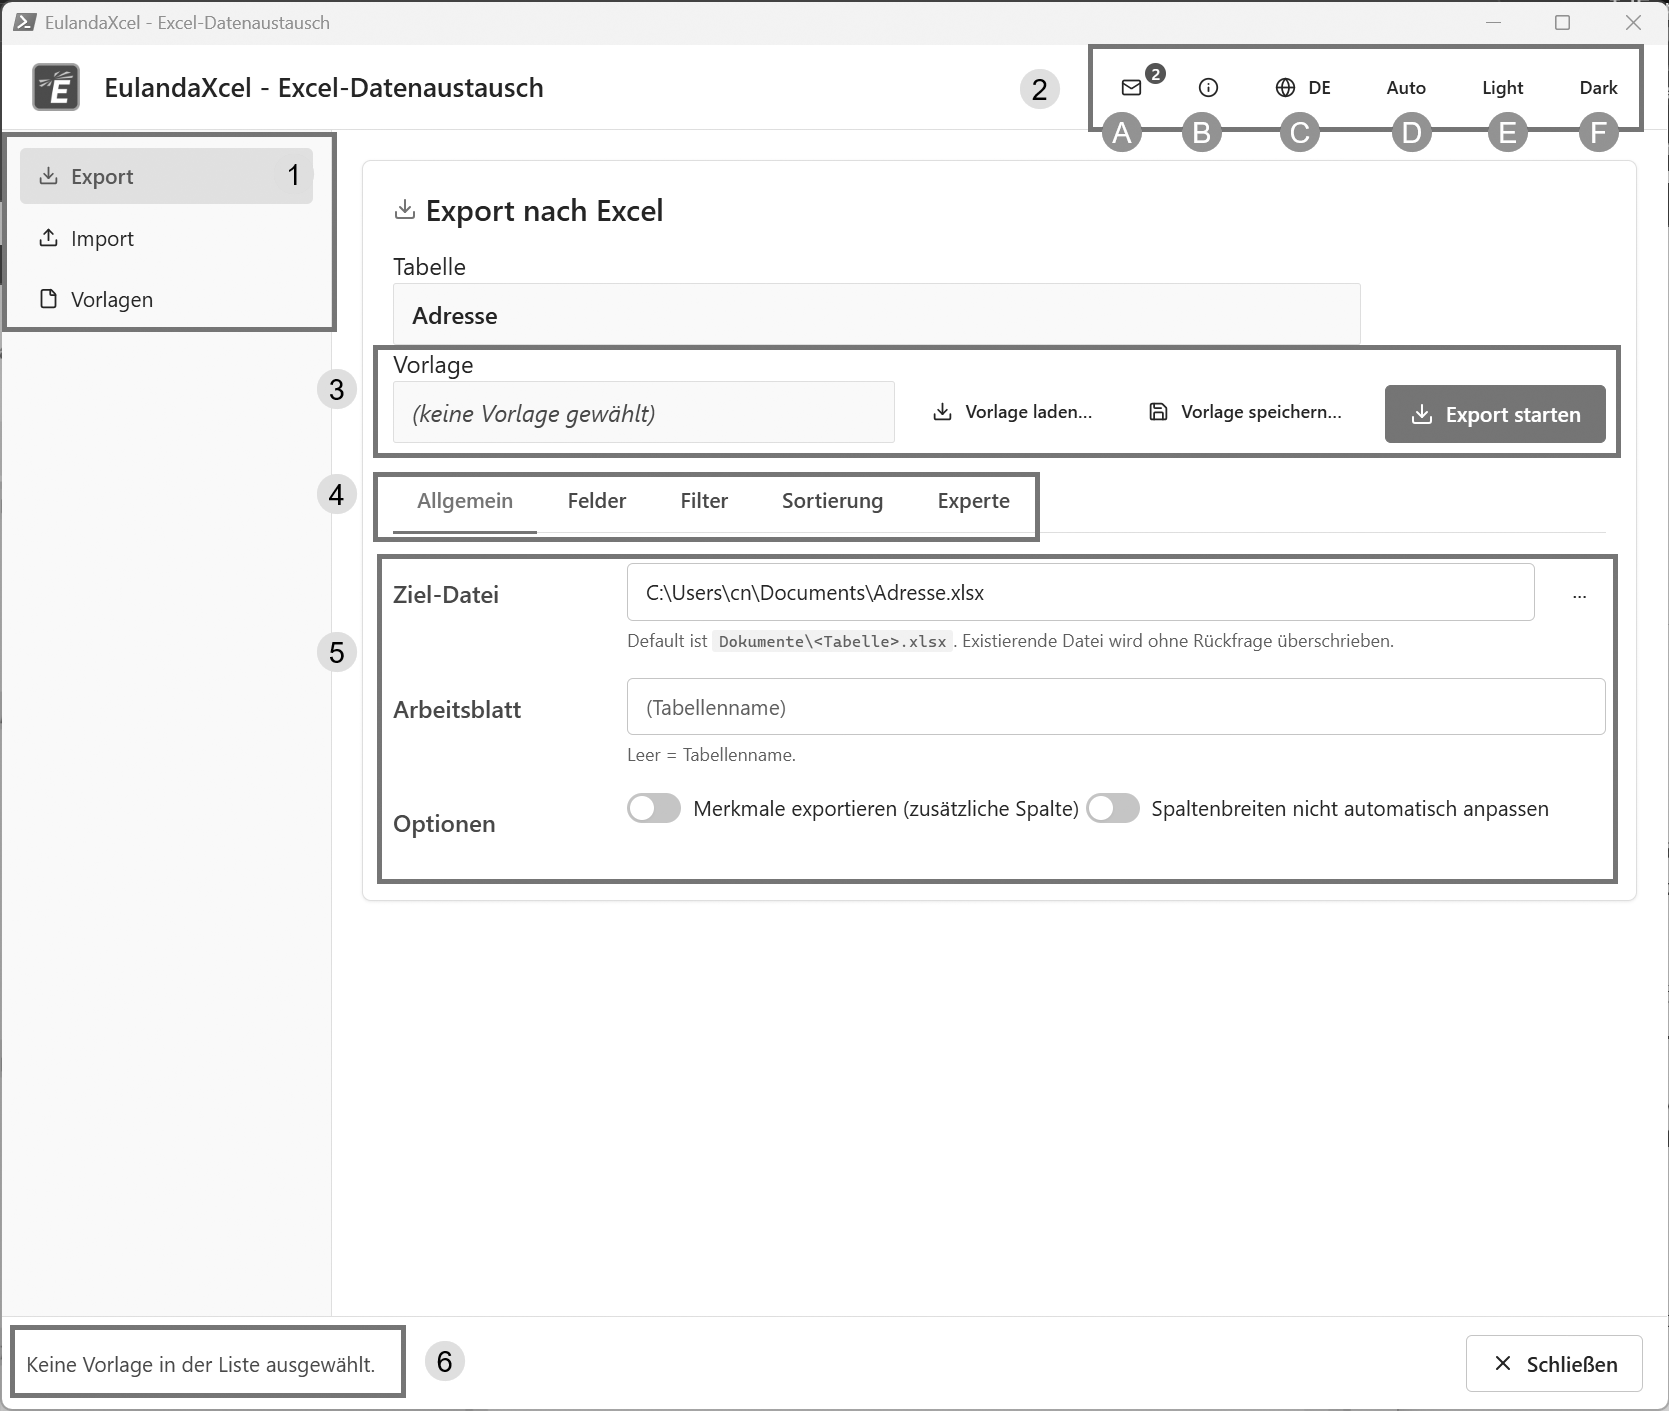Click the Arbeitsblatt input field
Viewport: 1669px width, 1411px height.
(x=1116, y=707)
